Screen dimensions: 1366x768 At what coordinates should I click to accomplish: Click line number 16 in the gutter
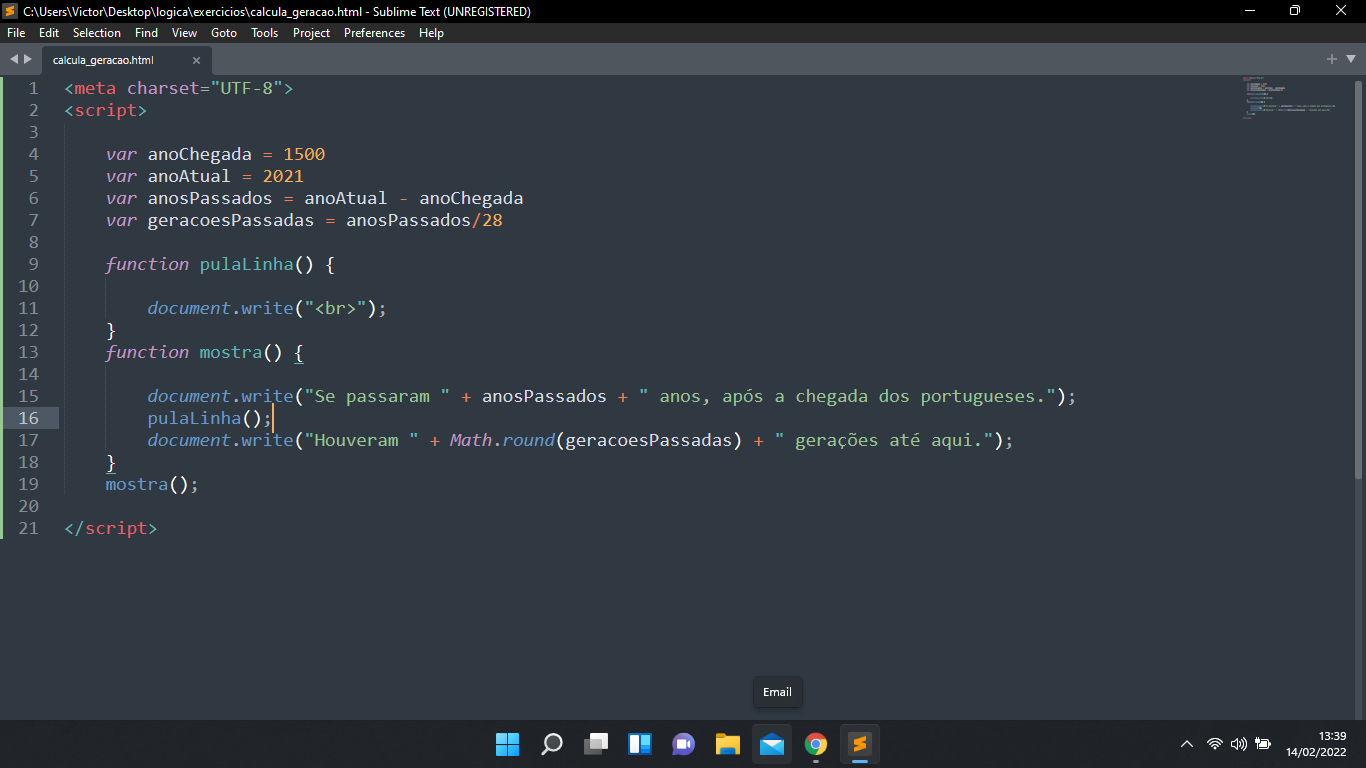(x=28, y=418)
